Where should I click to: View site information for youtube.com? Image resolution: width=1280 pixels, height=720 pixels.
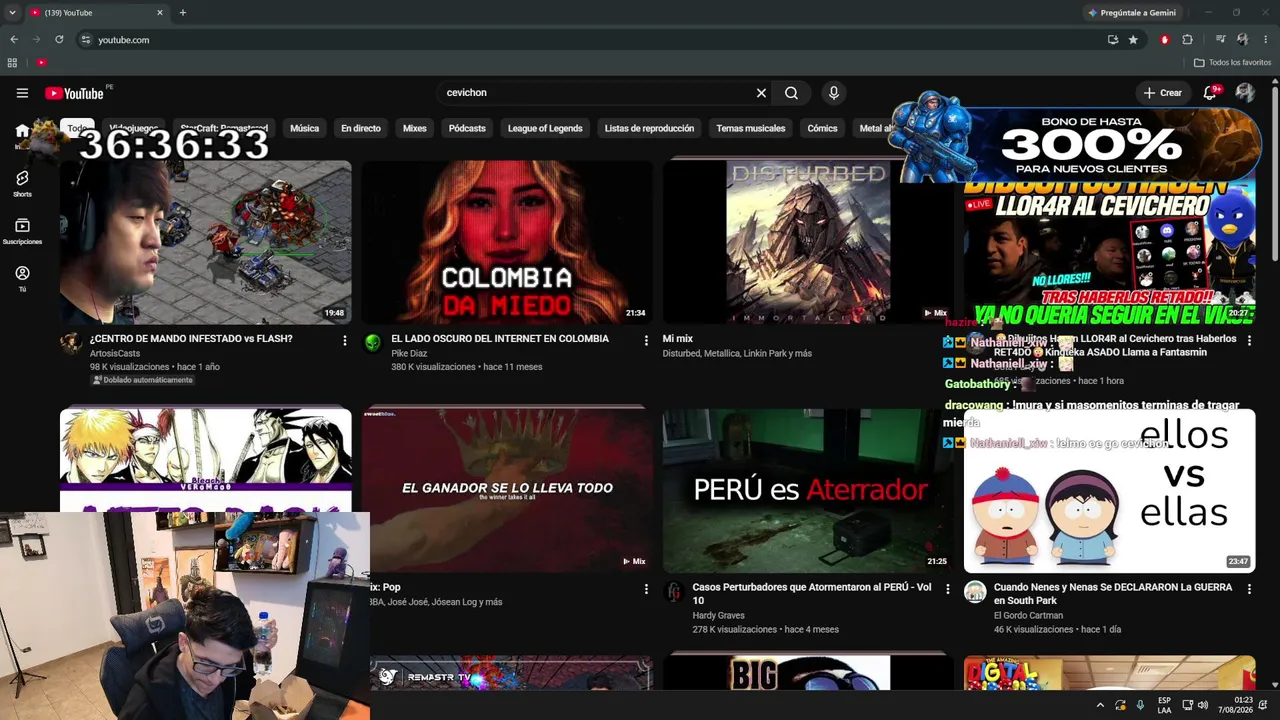pos(86,40)
